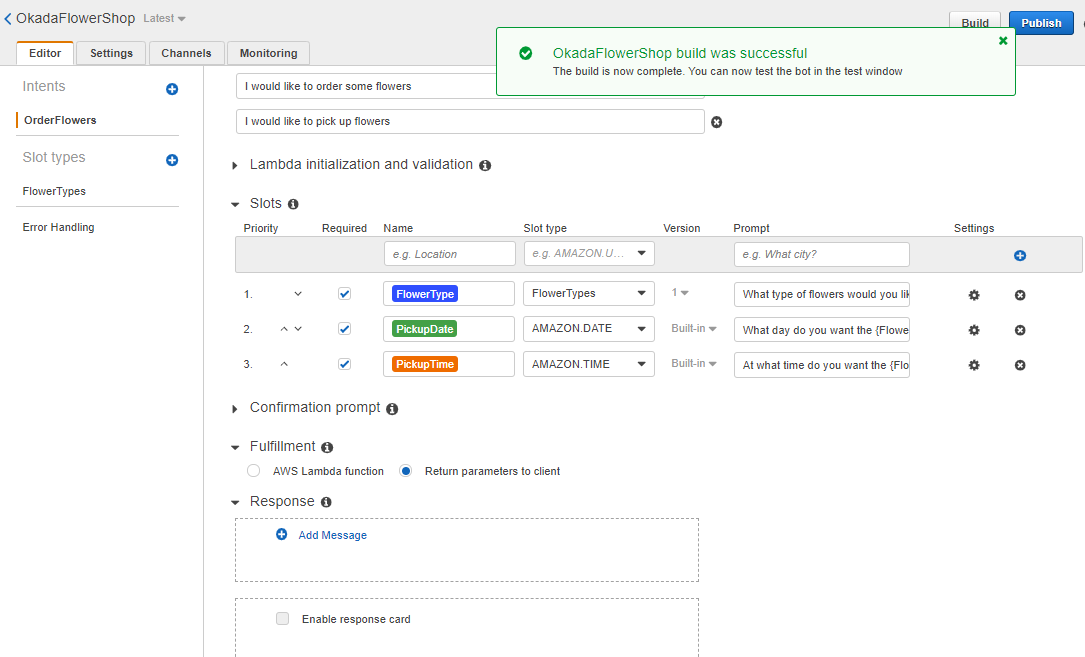Switch to the Channels tab
Viewport: 1085px width, 657px height.
[x=186, y=53]
